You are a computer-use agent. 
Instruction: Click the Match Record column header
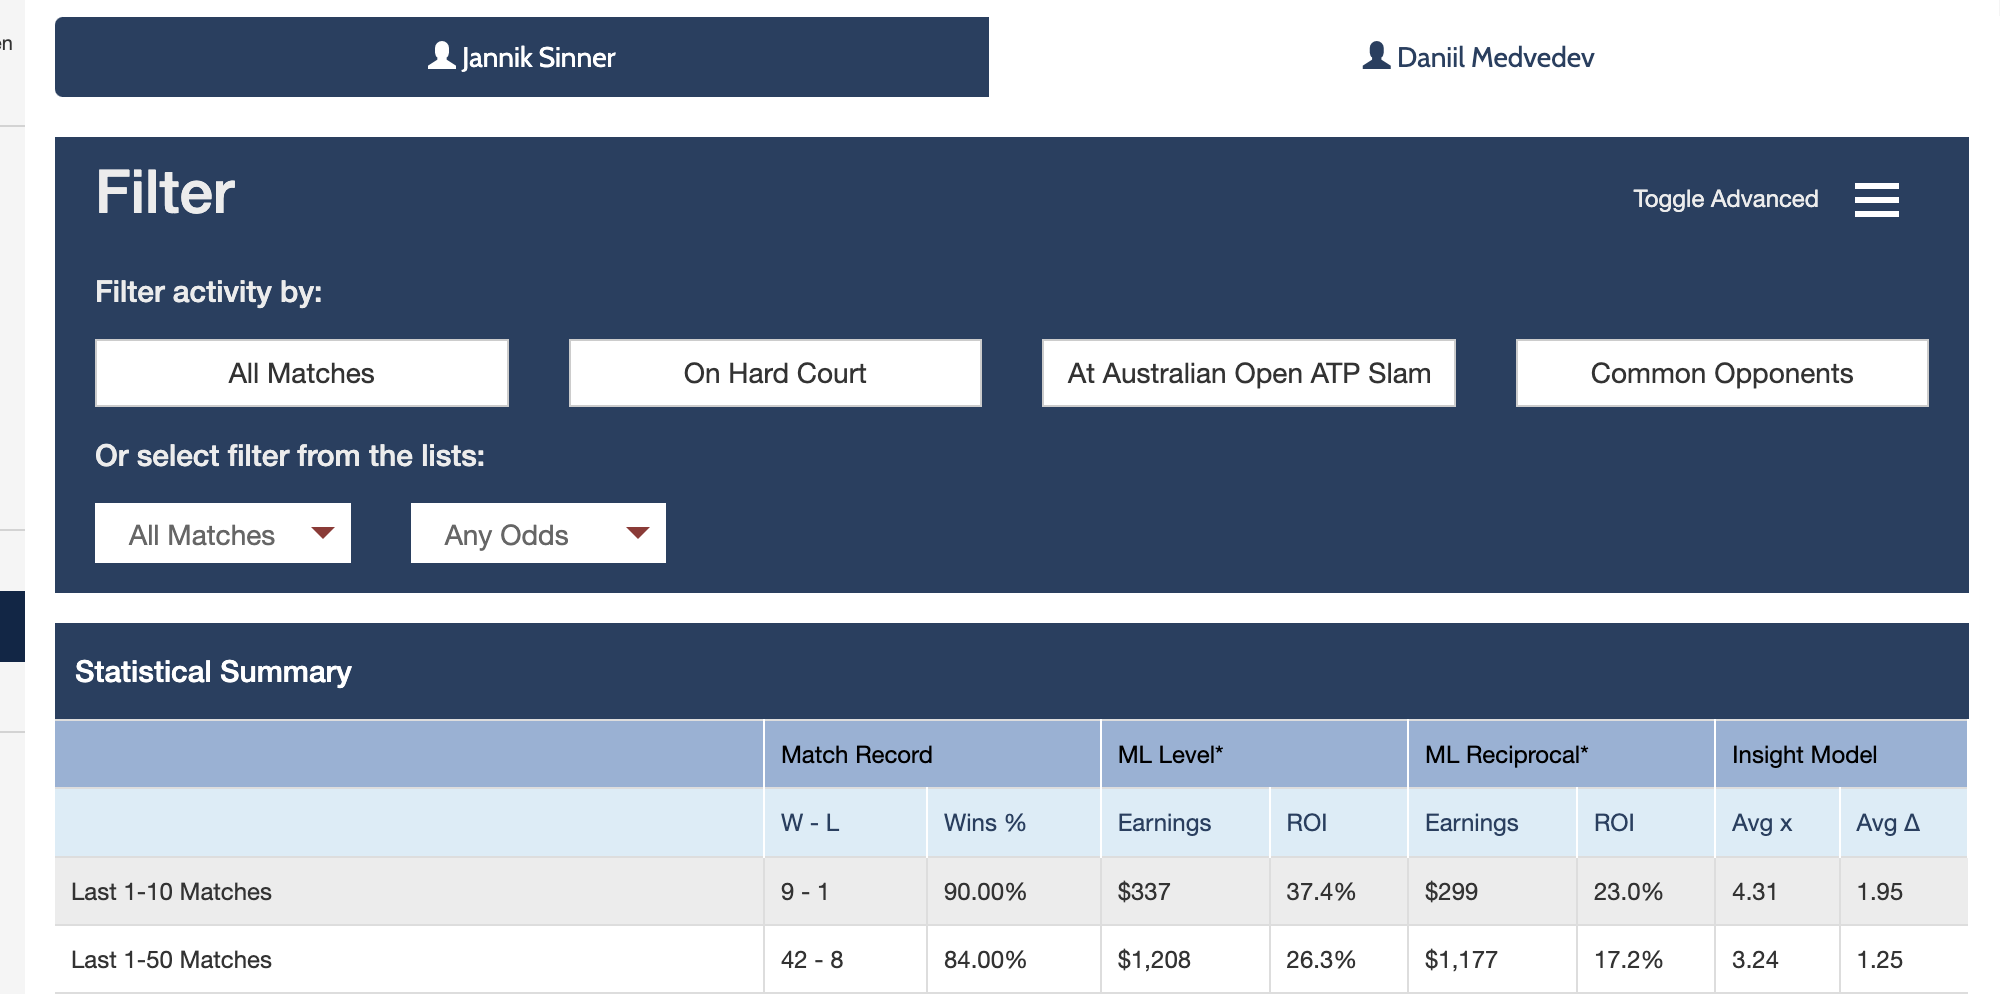[932, 754]
